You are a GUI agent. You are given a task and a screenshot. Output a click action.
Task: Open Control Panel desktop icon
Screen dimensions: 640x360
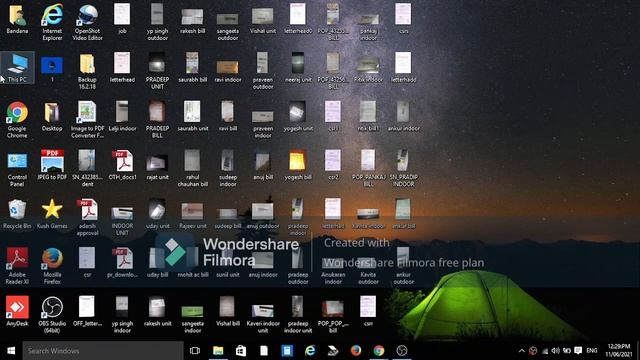pyautogui.click(x=17, y=169)
